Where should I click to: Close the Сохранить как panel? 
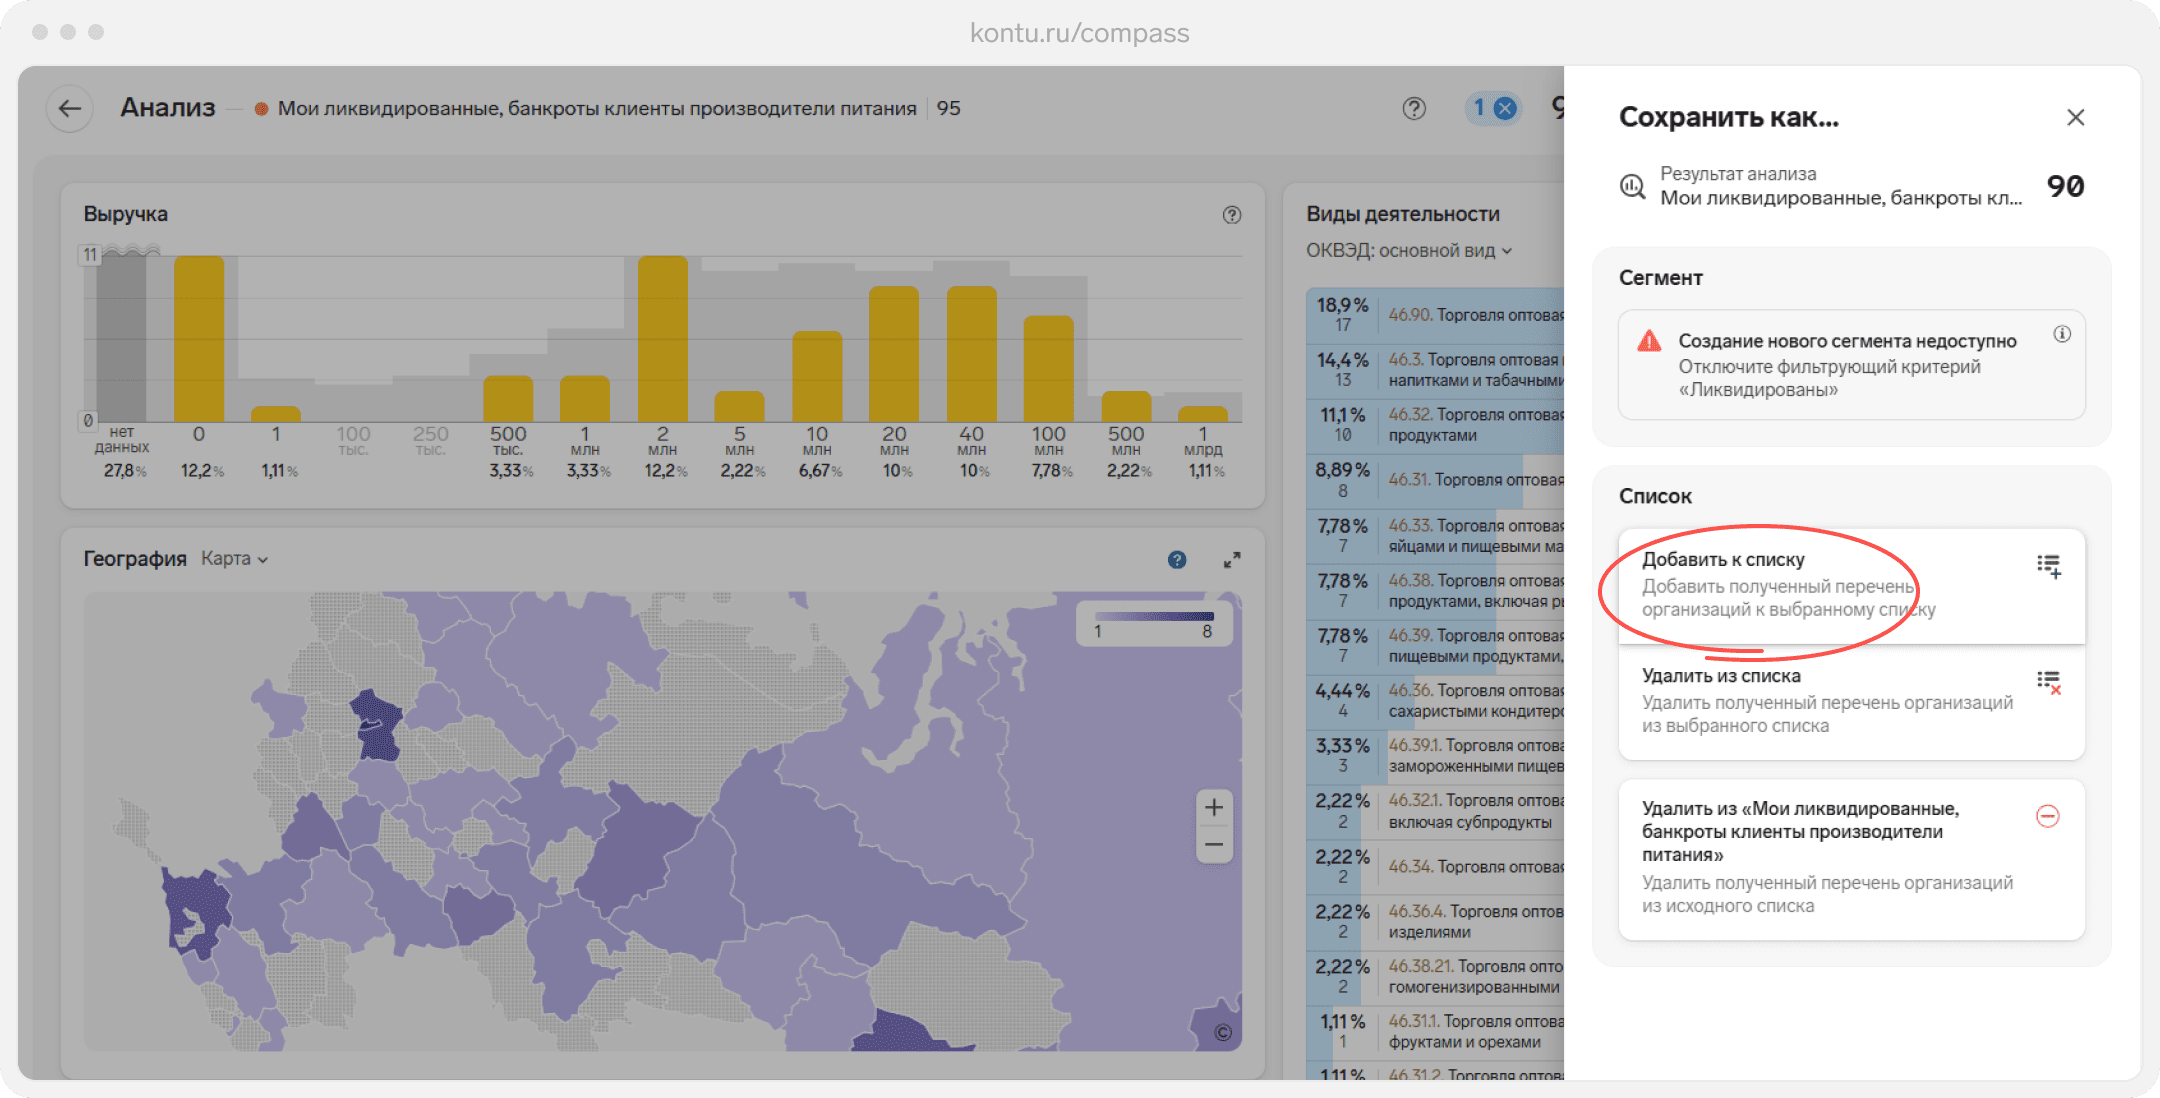(x=2075, y=118)
